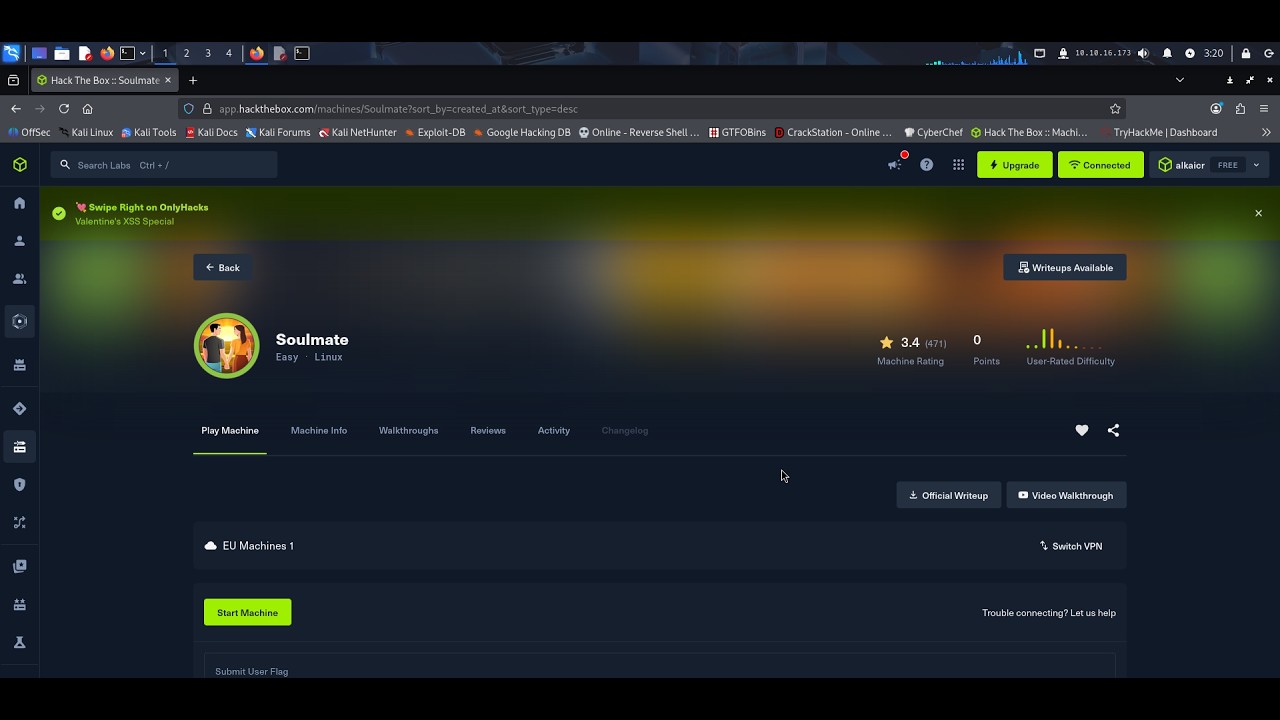Screen dimensions: 1280x720
Task: Switch to workspace 4
Action: 228,53
